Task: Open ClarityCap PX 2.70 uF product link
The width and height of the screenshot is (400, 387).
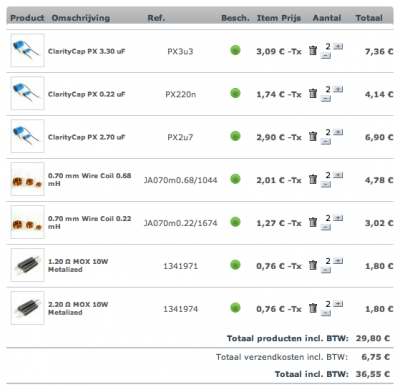Action: point(87,138)
